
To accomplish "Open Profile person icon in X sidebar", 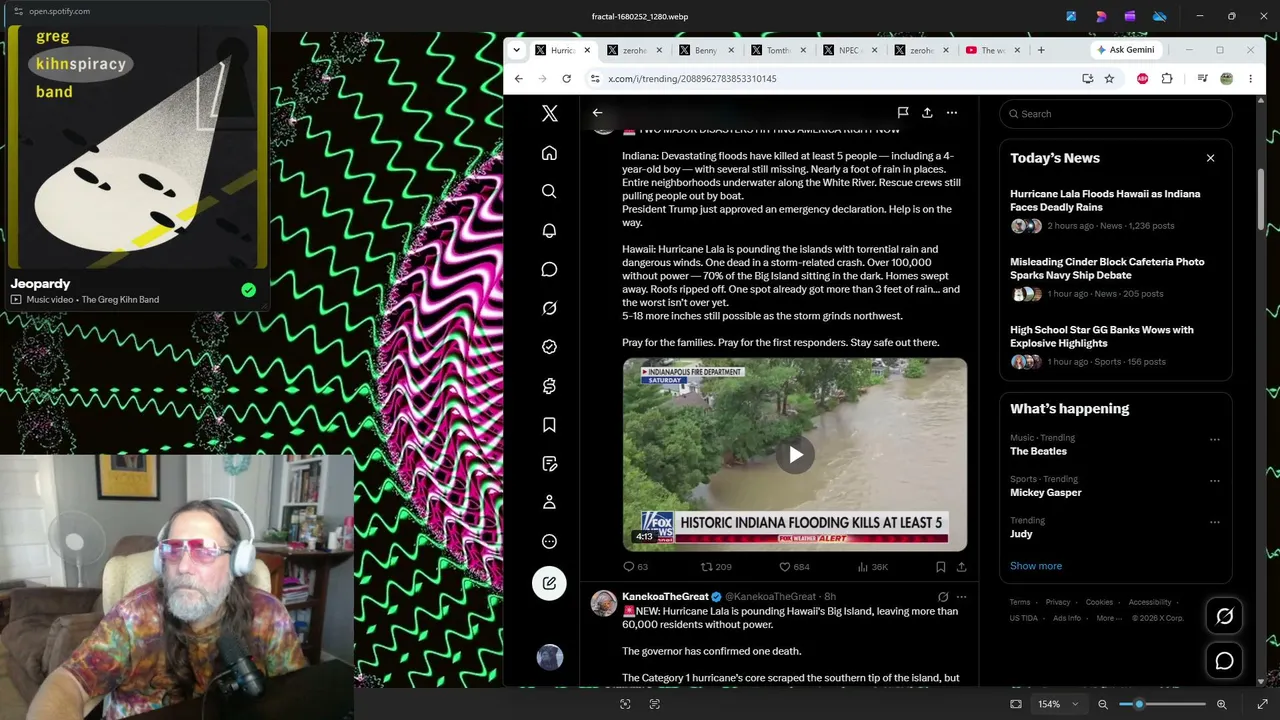I will (549, 502).
